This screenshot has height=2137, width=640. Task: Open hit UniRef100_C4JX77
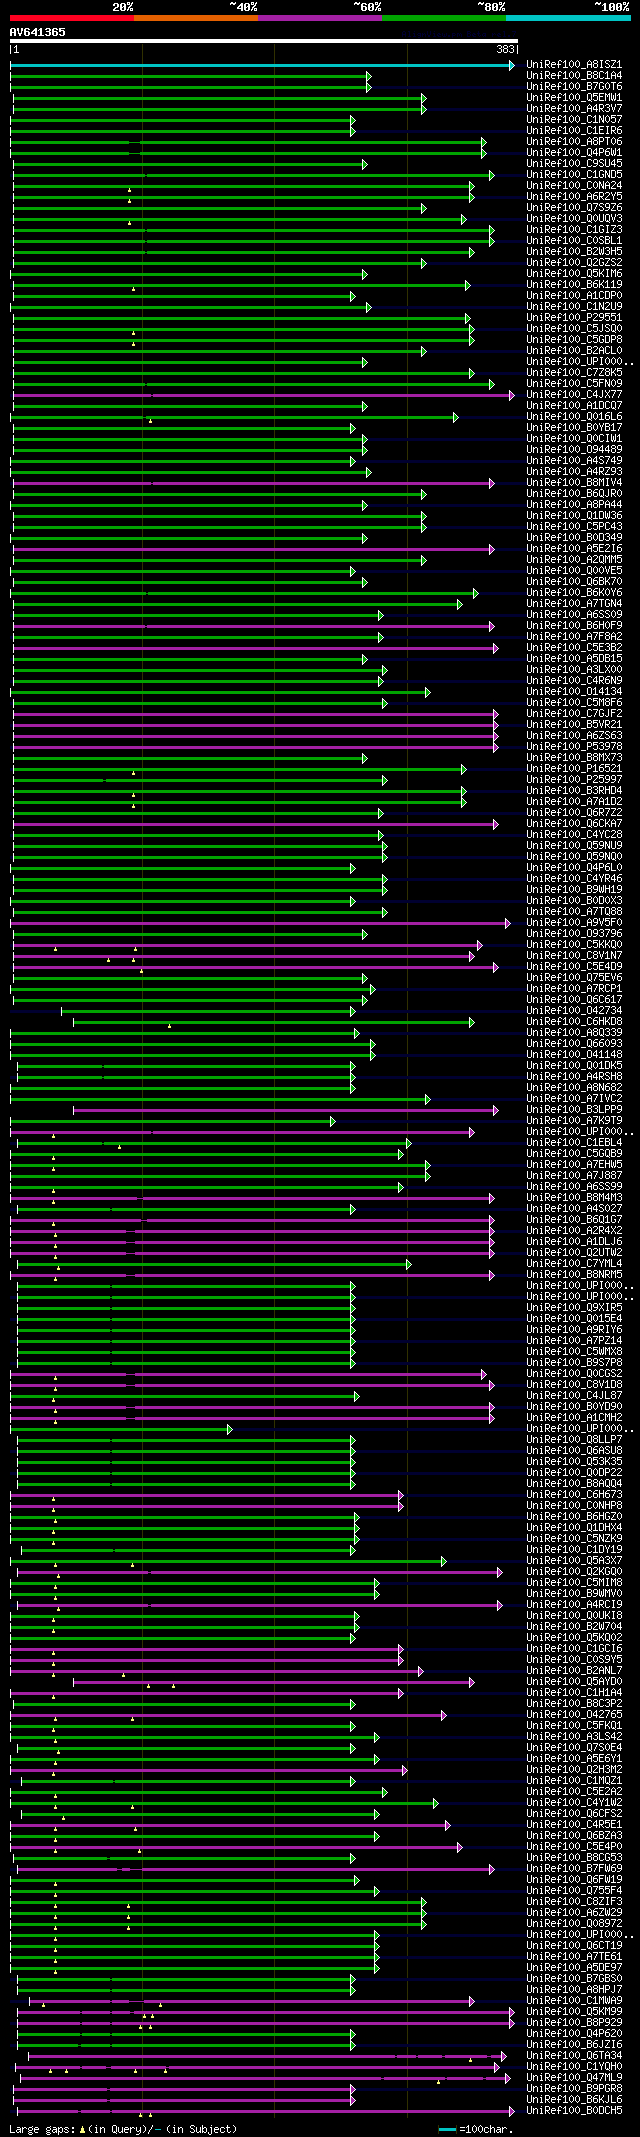tap(574, 395)
